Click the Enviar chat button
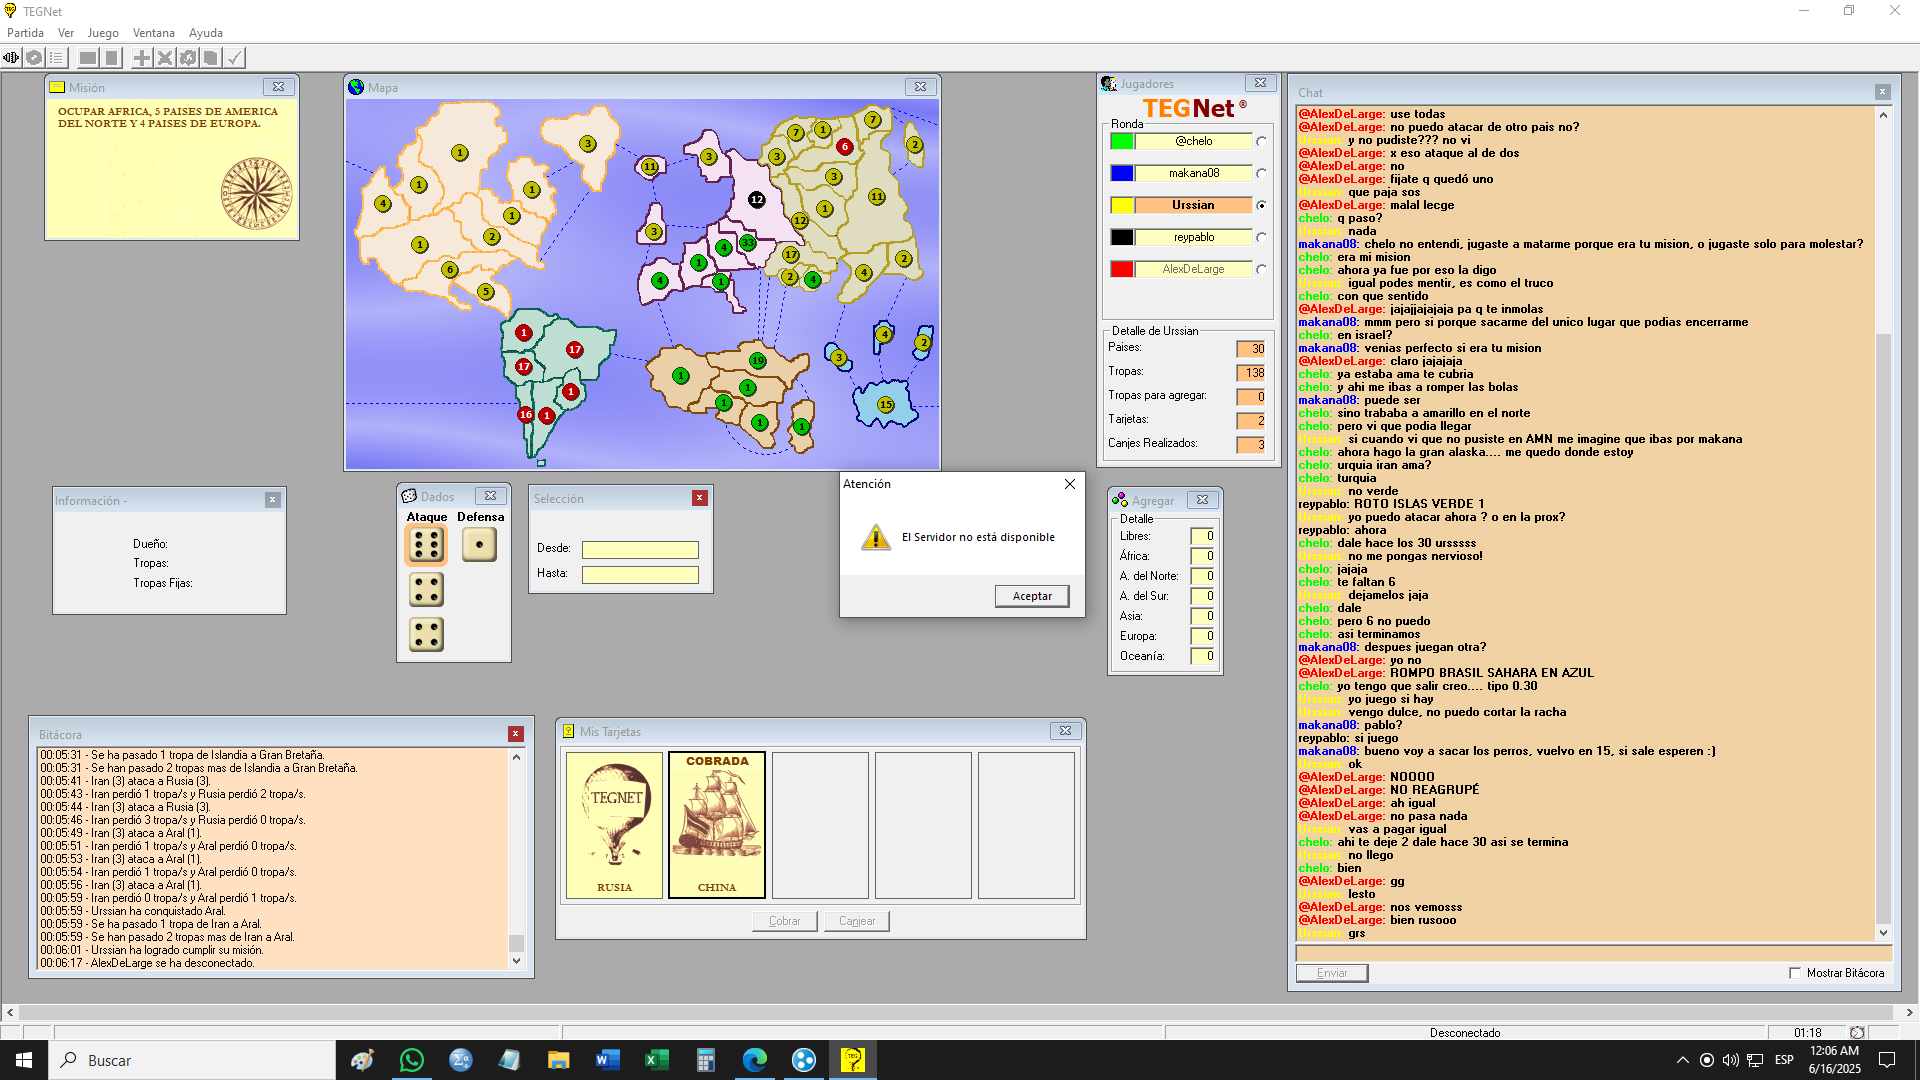 [1332, 973]
